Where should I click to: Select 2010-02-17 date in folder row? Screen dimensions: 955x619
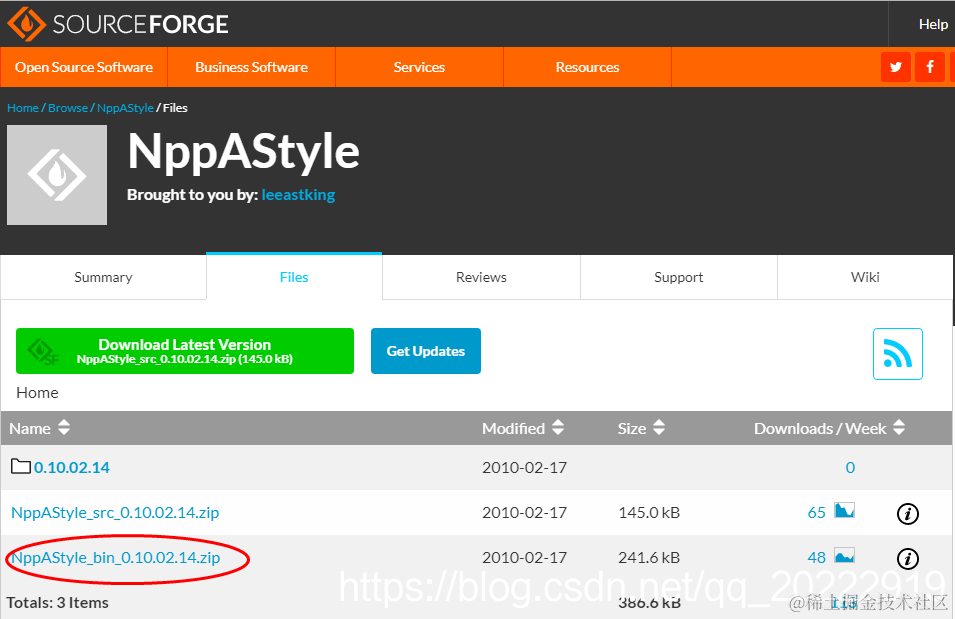[524, 467]
